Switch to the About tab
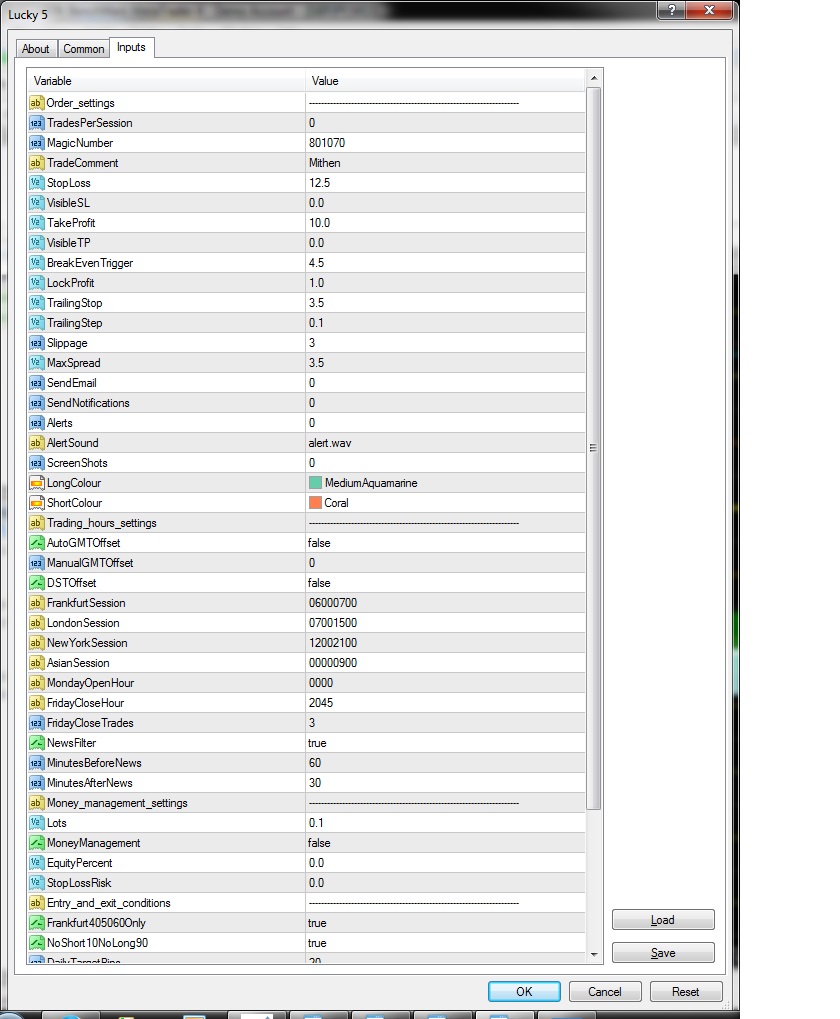840x1019 pixels. click(36, 49)
